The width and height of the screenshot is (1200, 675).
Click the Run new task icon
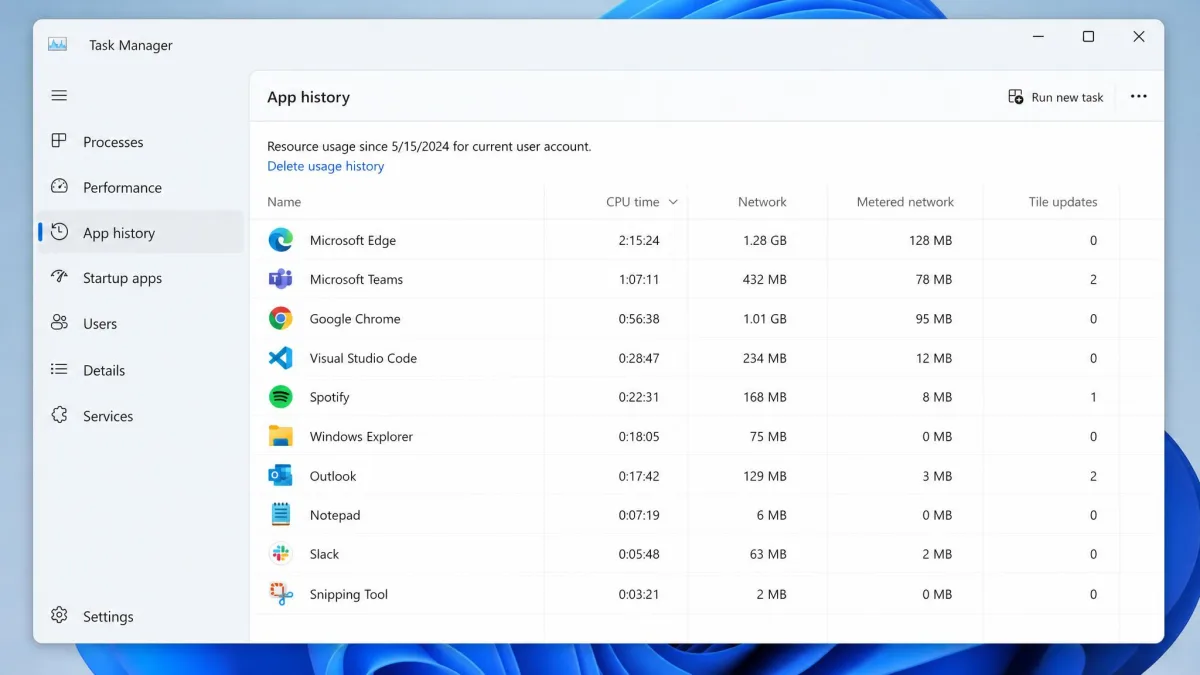point(1015,97)
